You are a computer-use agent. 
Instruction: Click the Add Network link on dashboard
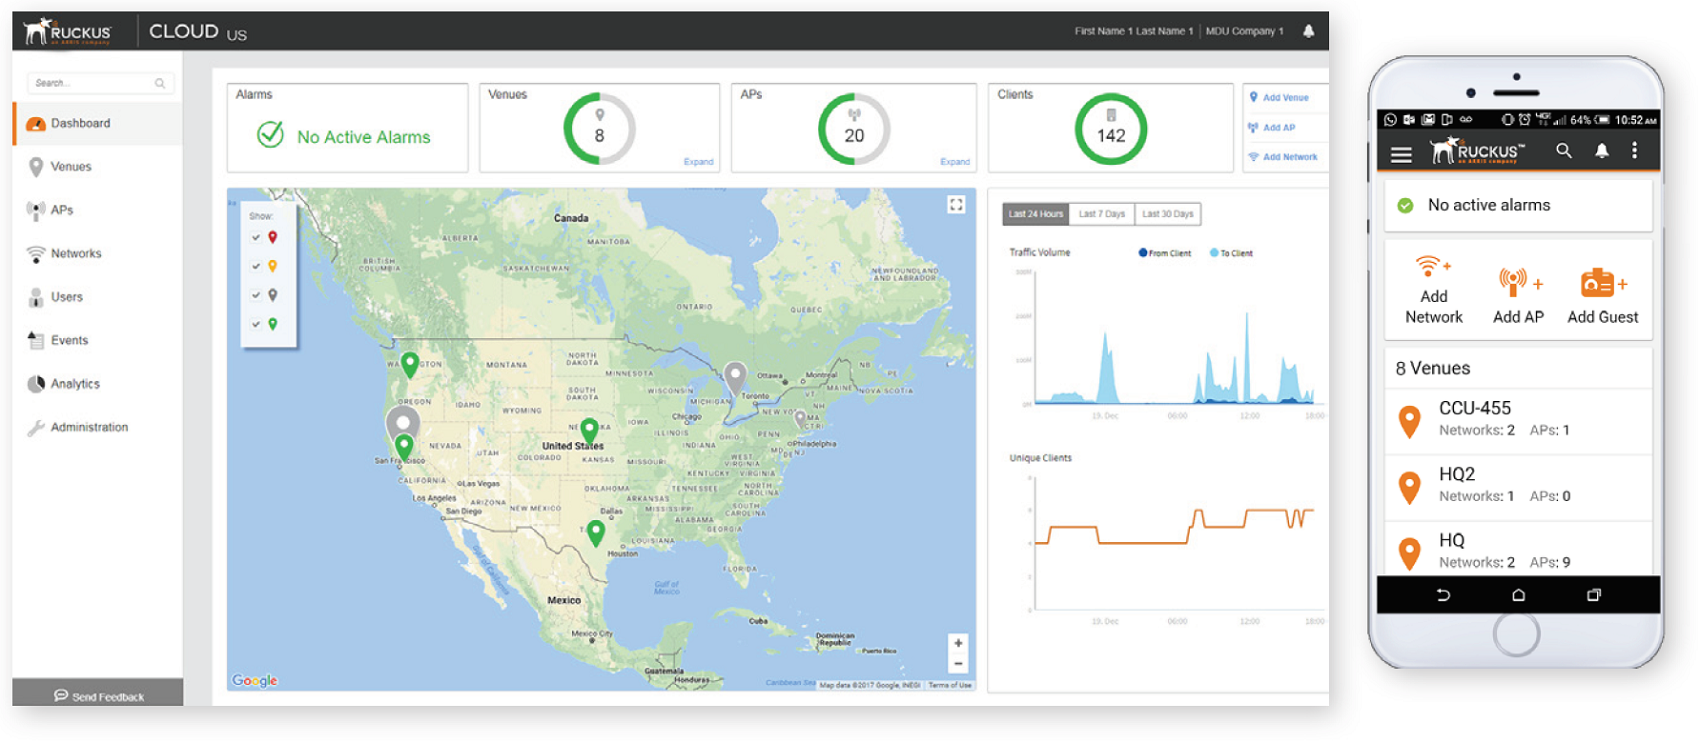click(1289, 157)
